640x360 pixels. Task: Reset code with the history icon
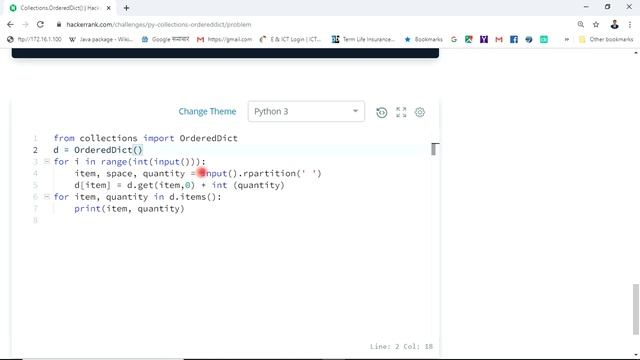coord(382,112)
